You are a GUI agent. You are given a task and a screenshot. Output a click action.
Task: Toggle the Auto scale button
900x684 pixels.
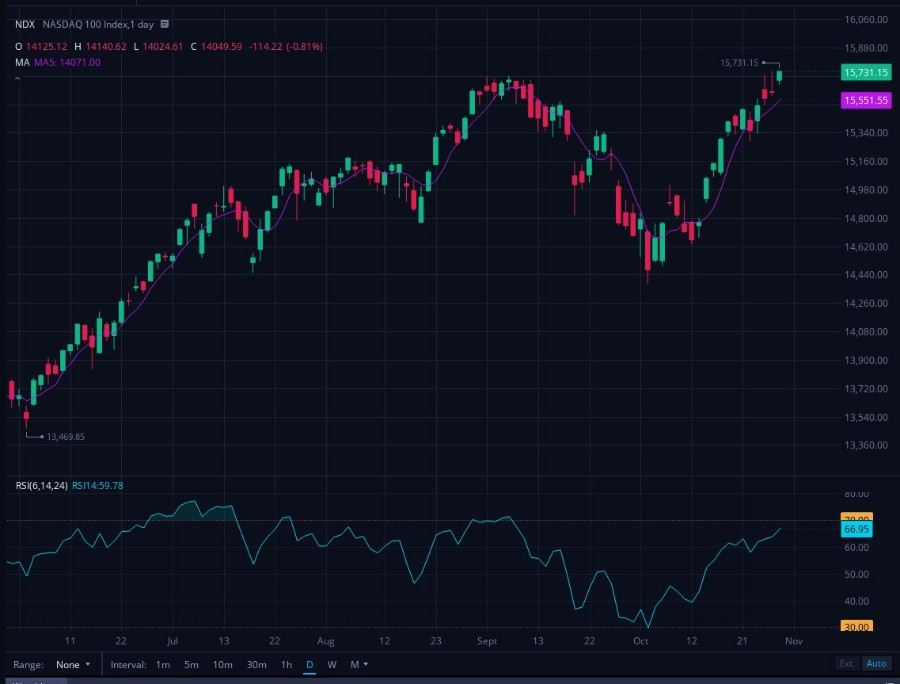click(x=876, y=663)
